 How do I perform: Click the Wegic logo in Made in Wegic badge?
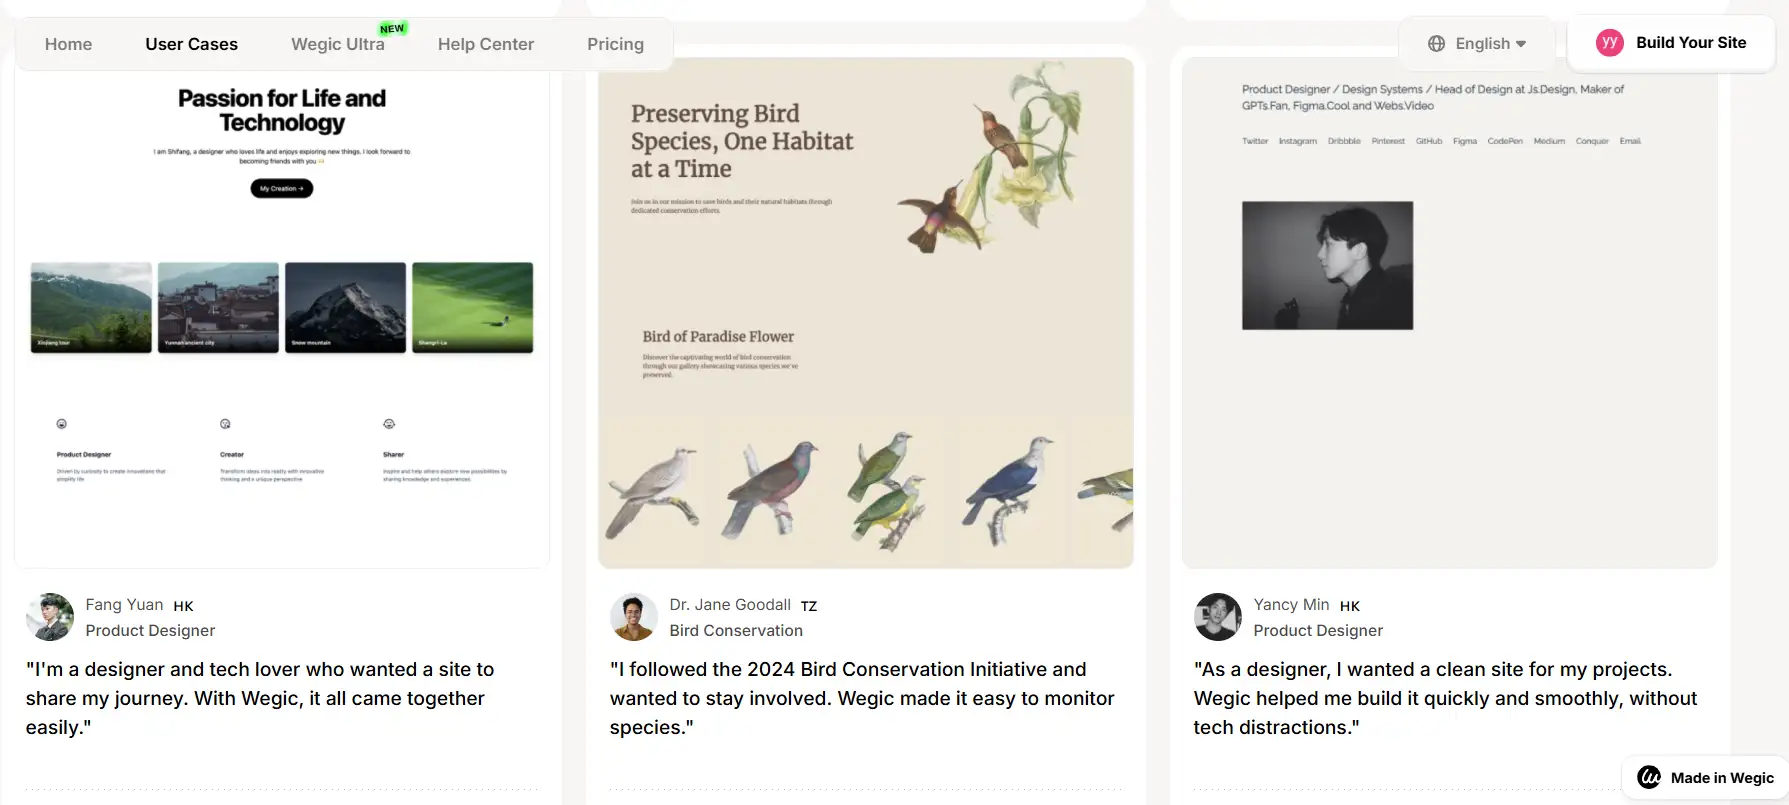click(x=1649, y=777)
